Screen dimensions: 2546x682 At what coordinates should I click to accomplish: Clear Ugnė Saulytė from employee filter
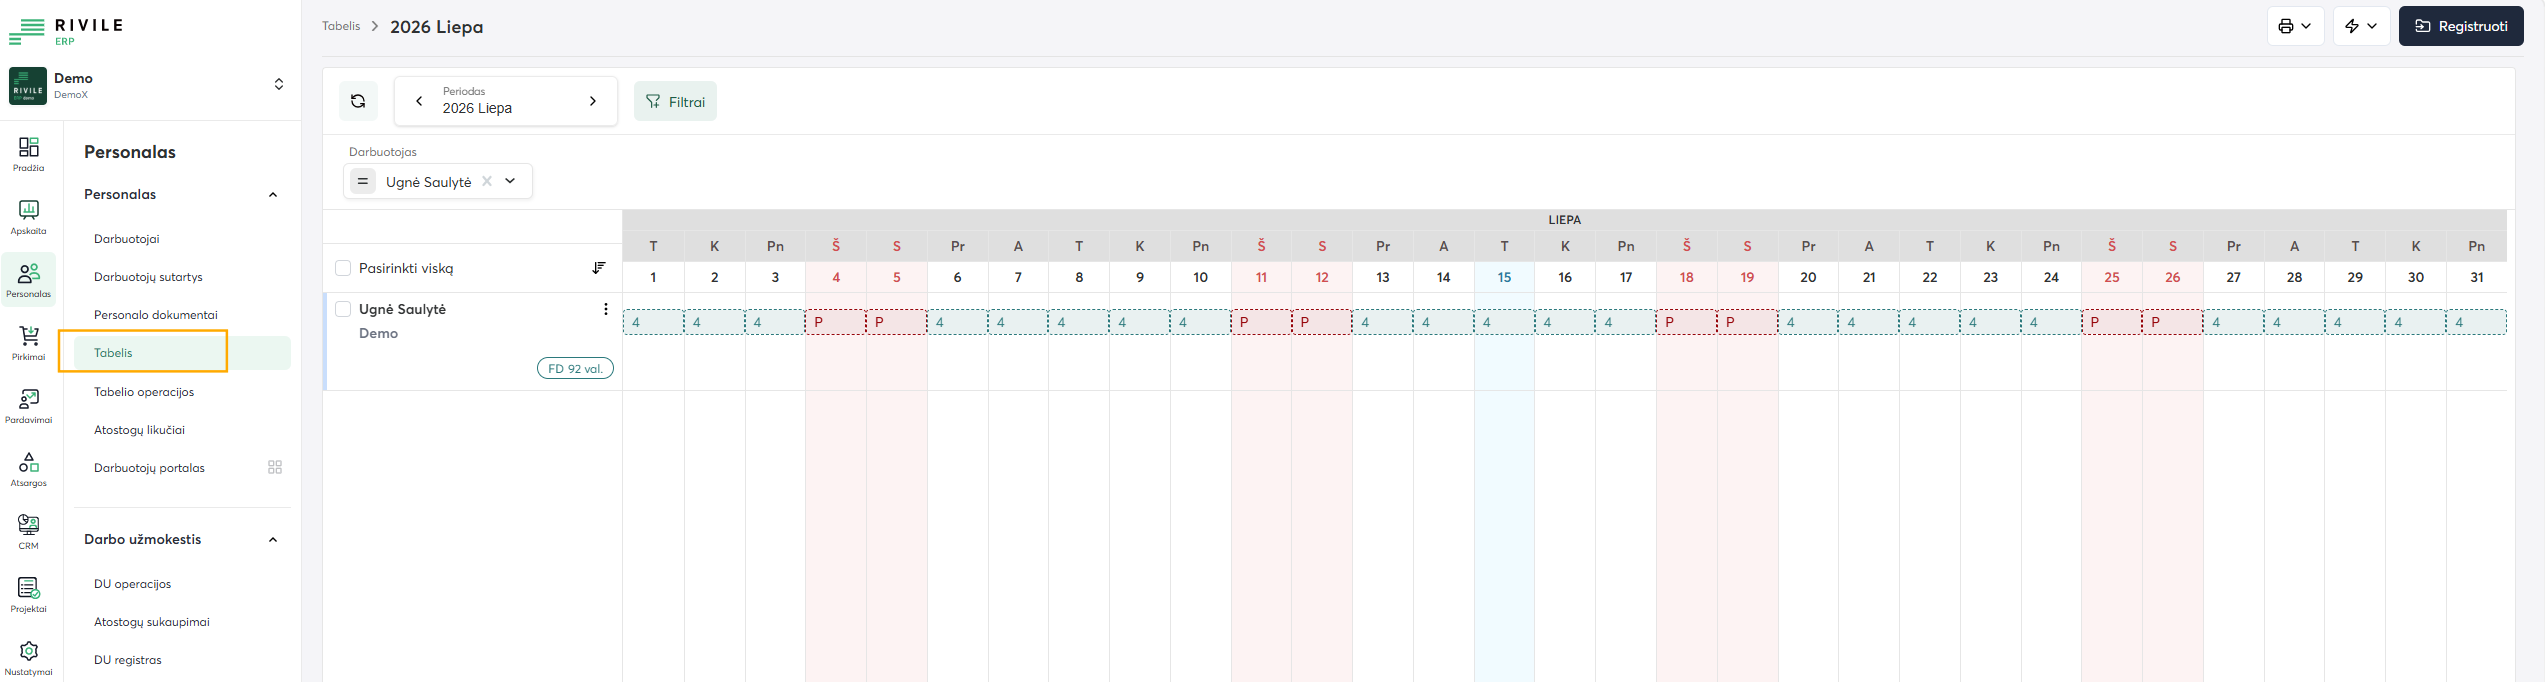(487, 181)
